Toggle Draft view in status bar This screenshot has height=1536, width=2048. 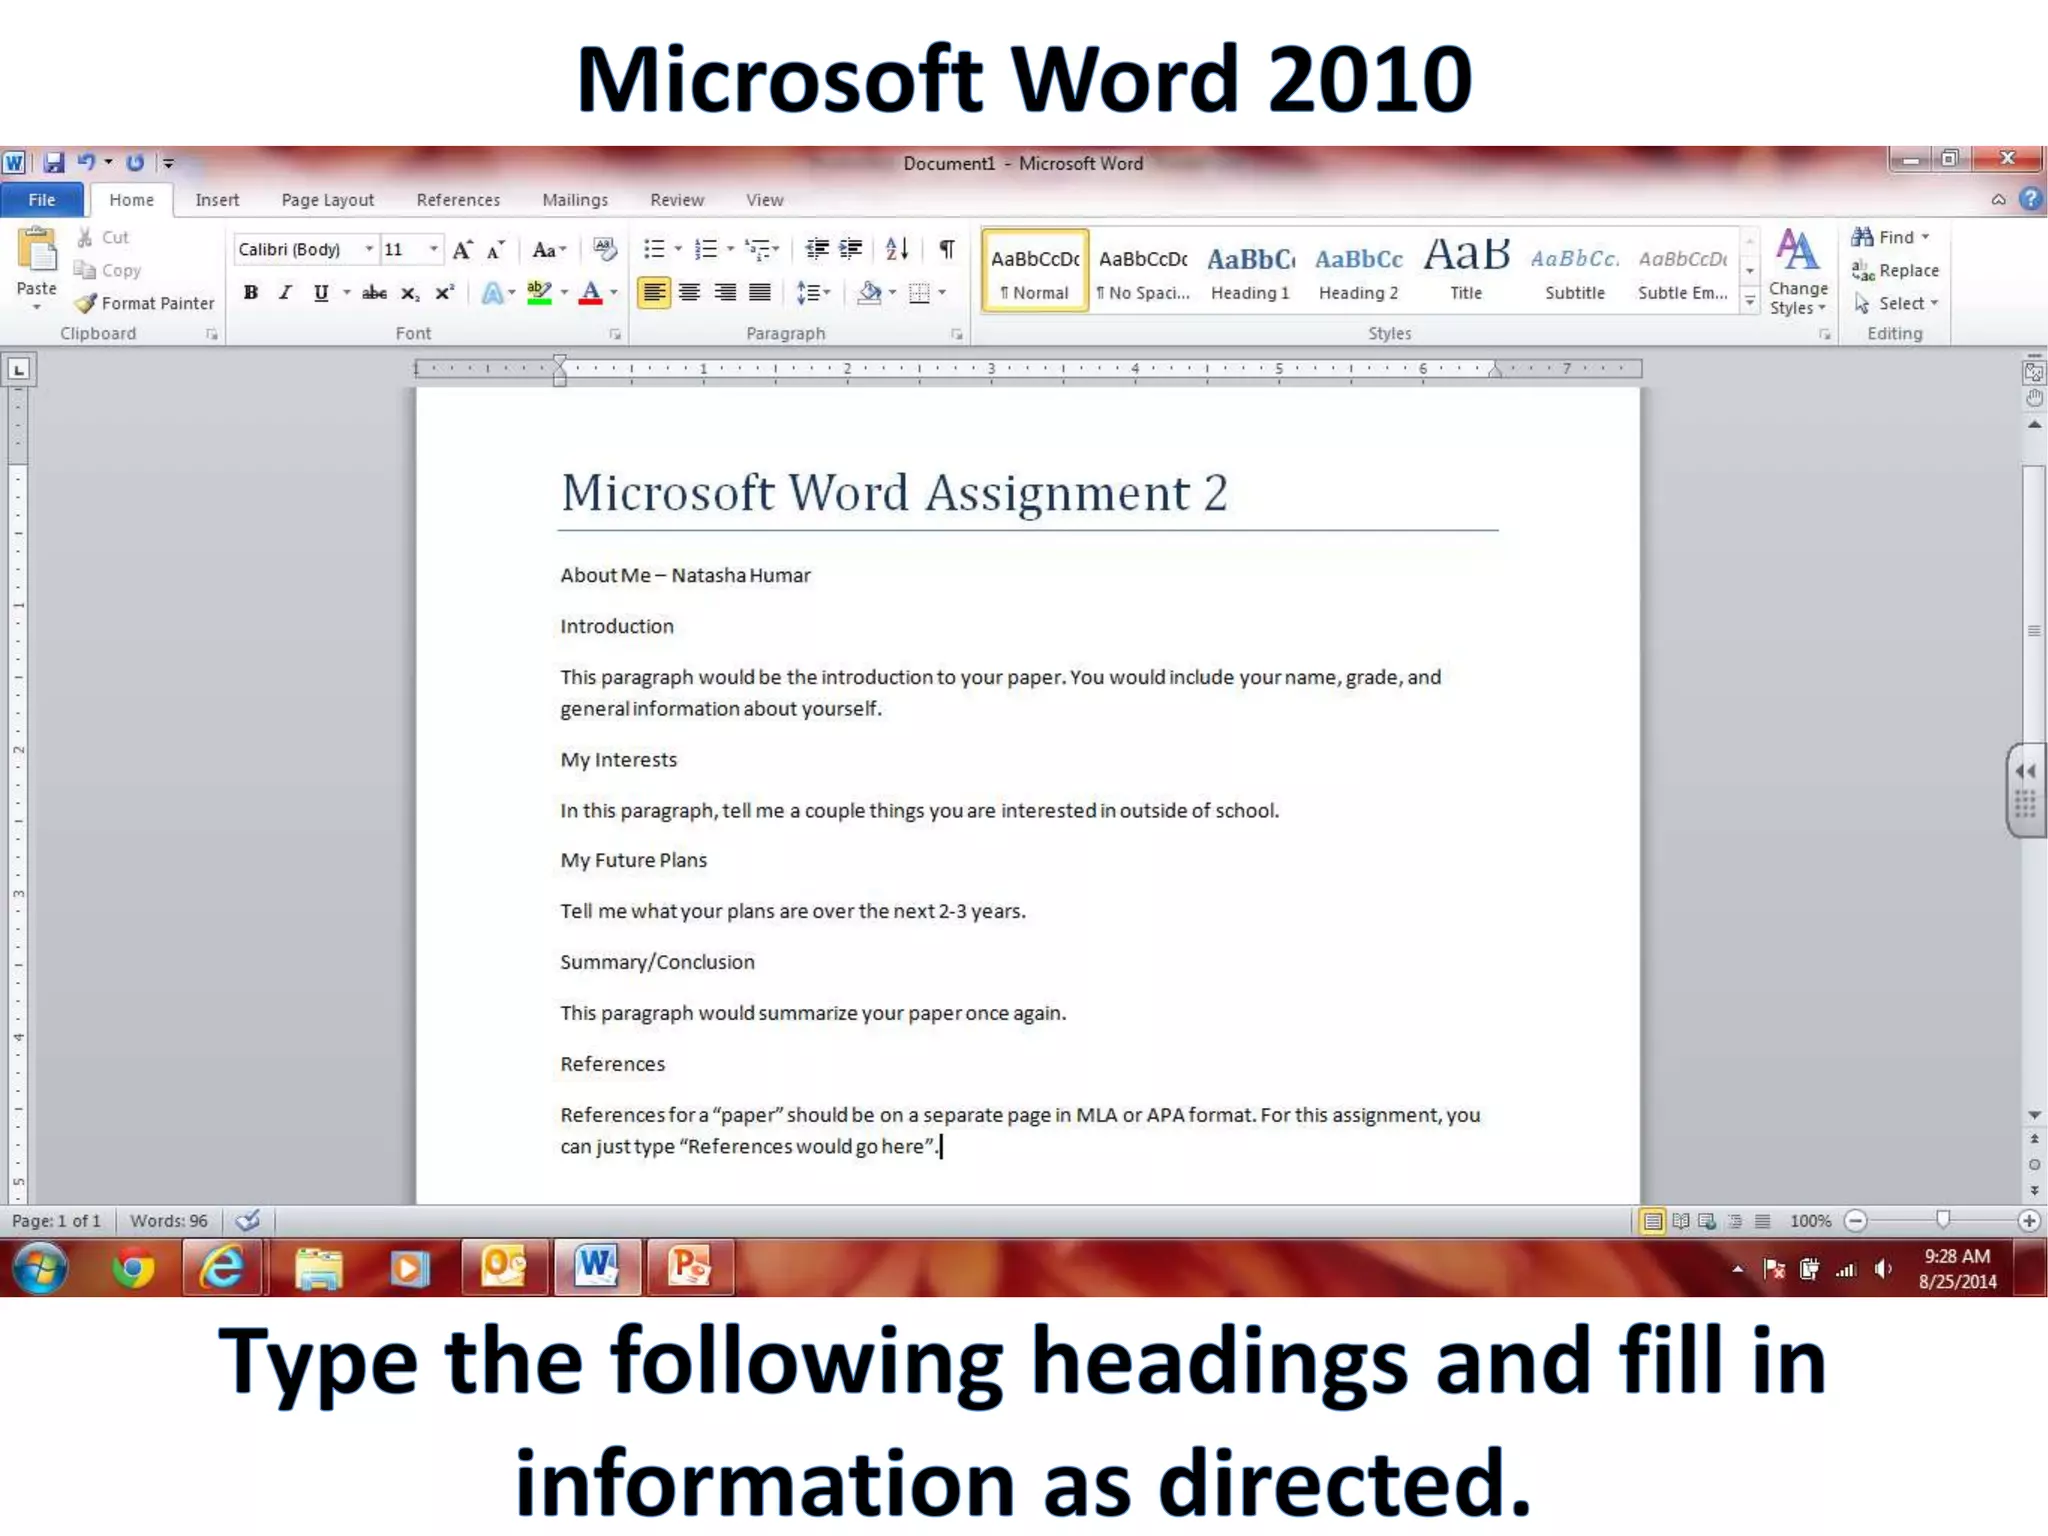(1762, 1221)
